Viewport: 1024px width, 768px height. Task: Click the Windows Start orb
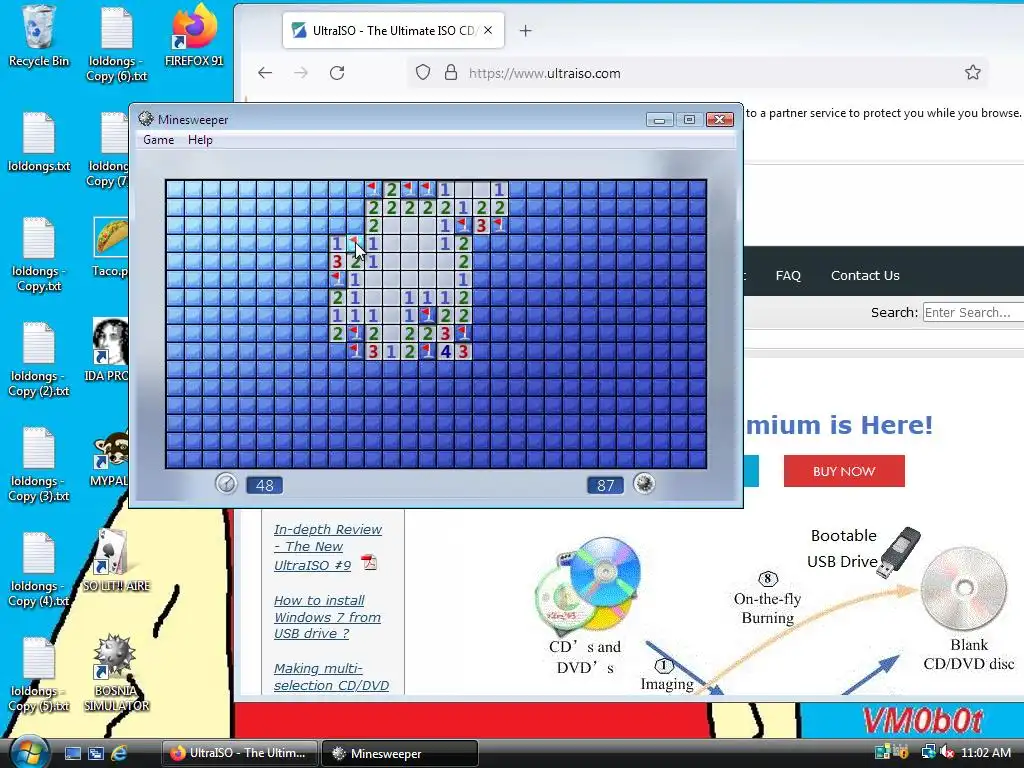click(28, 752)
